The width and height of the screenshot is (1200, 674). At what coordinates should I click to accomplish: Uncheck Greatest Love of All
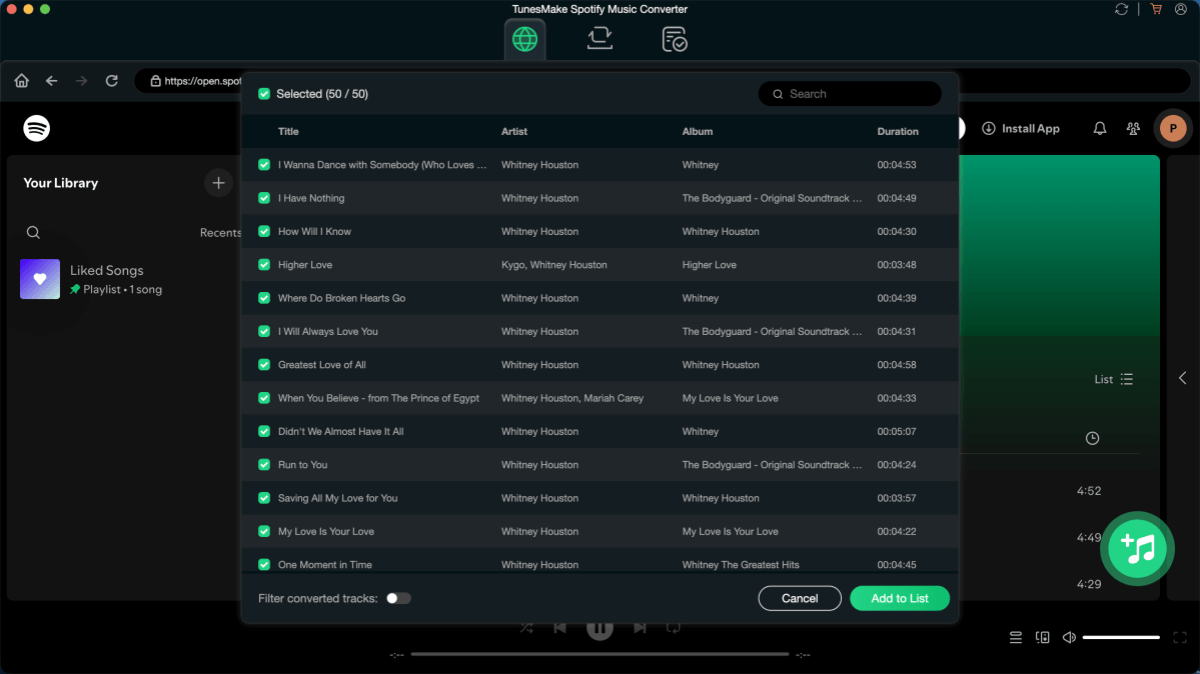pyautogui.click(x=264, y=365)
